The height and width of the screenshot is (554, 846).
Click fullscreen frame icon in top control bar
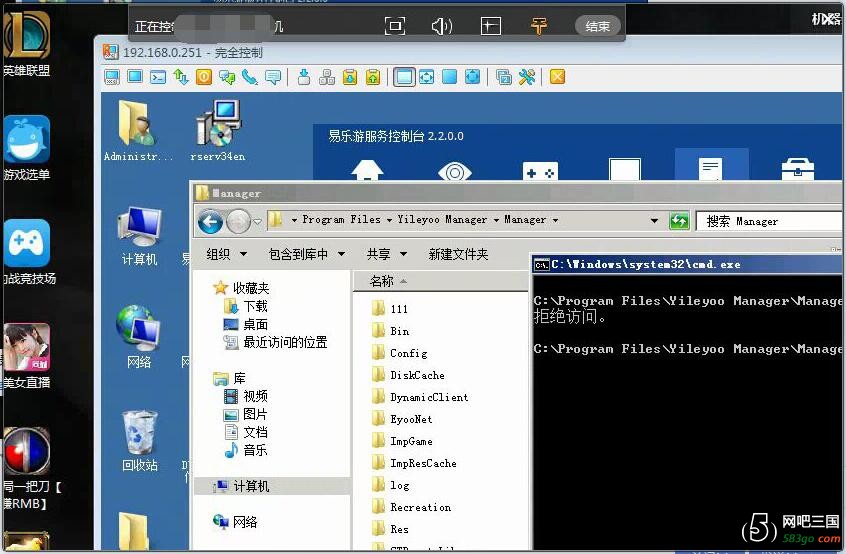pyautogui.click(x=395, y=26)
